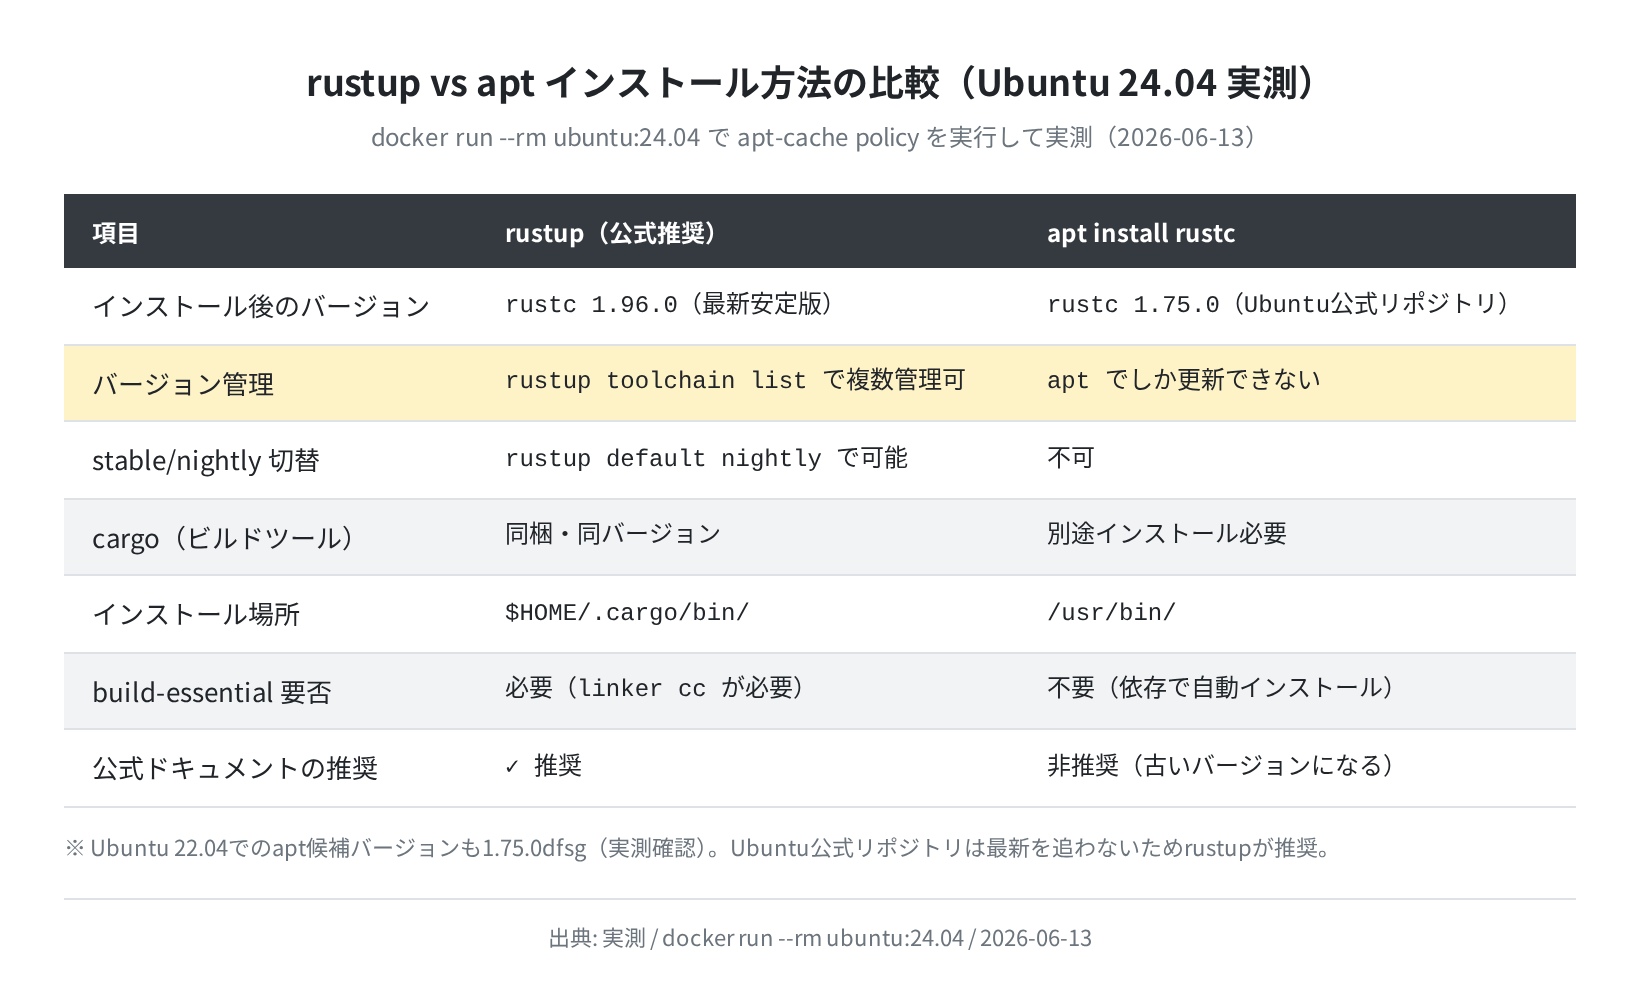Click the 項目 column header
This screenshot has height=994, width=1640.
pos(115,233)
